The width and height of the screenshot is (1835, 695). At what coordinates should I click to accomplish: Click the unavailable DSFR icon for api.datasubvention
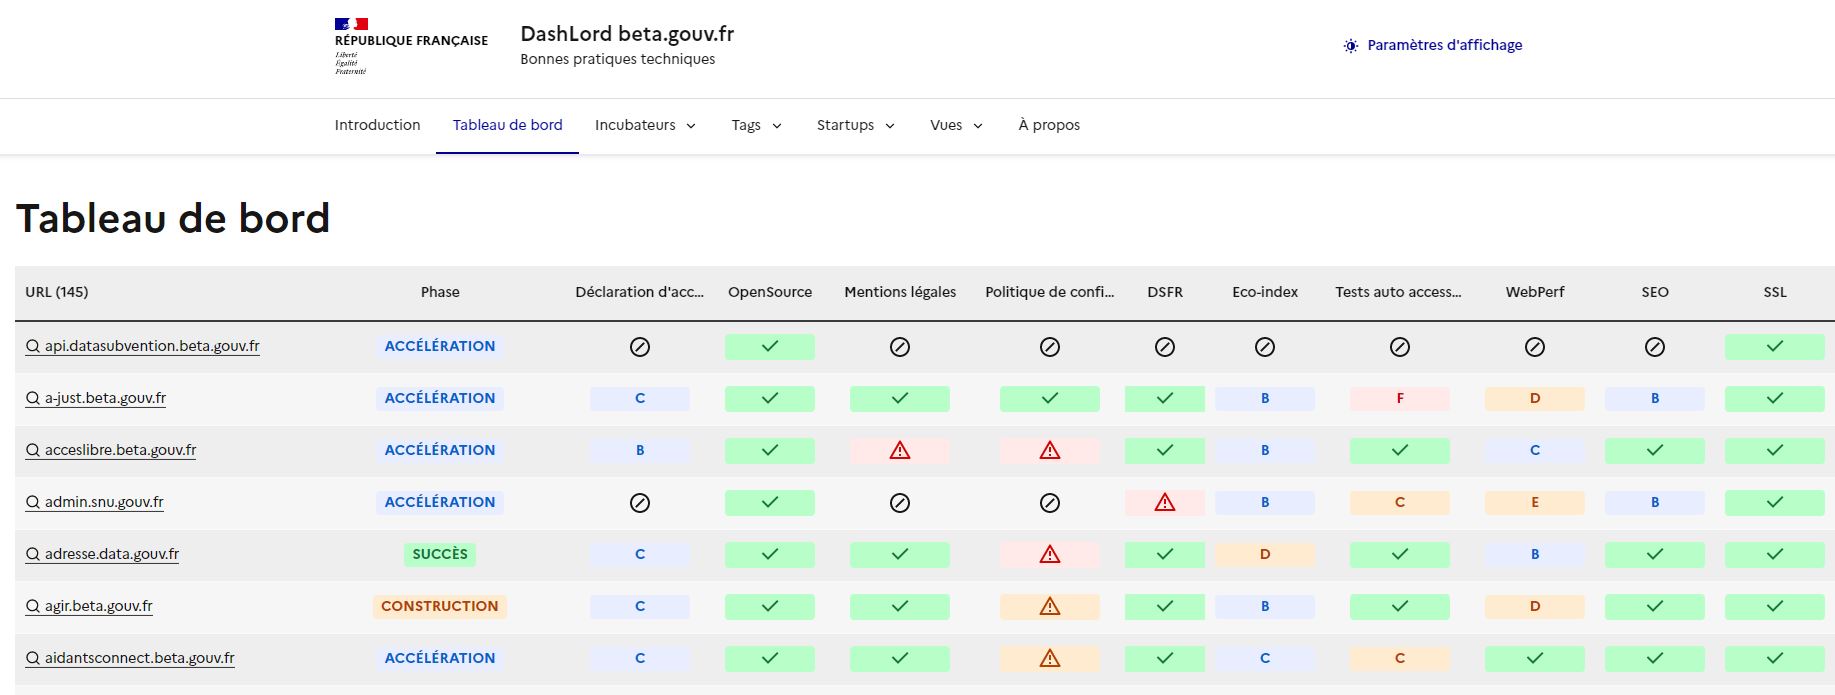[1165, 347]
